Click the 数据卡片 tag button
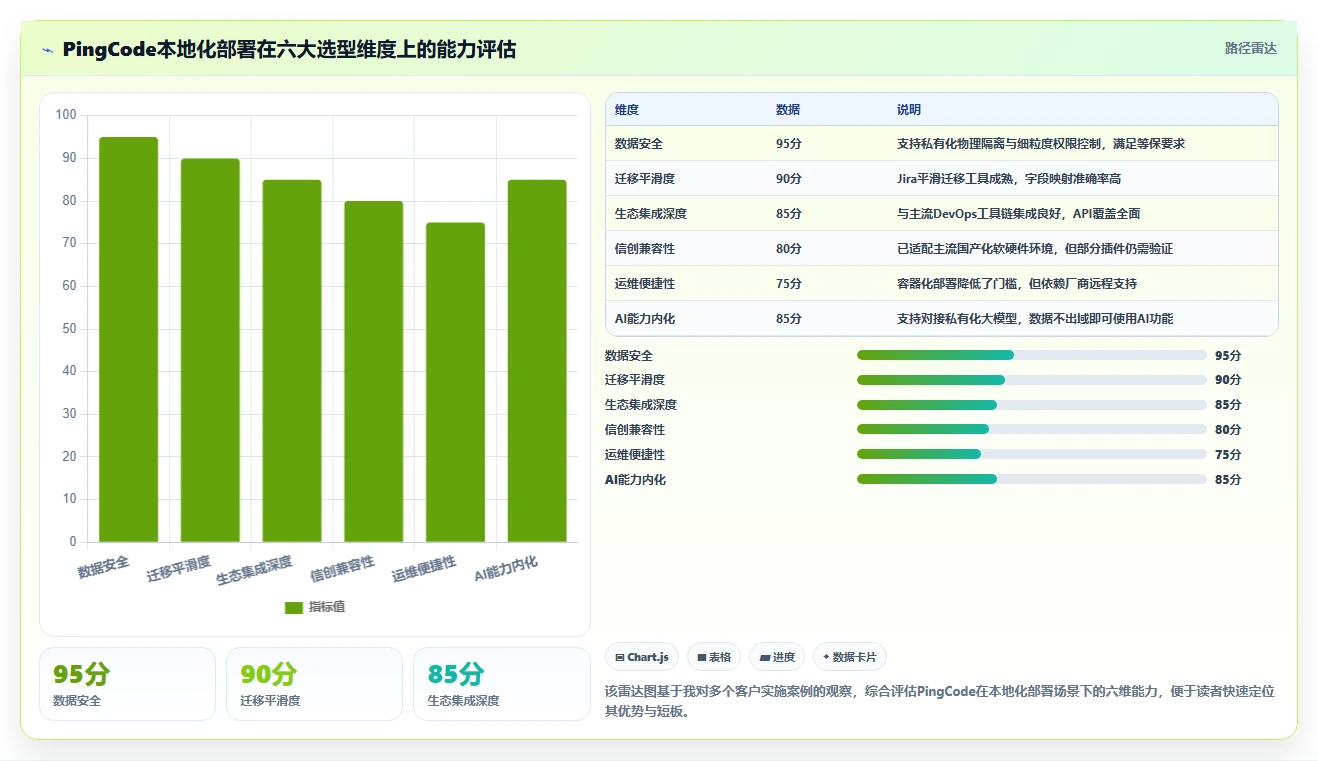Image resolution: width=1318 pixels, height=761 pixels. (850, 657)
